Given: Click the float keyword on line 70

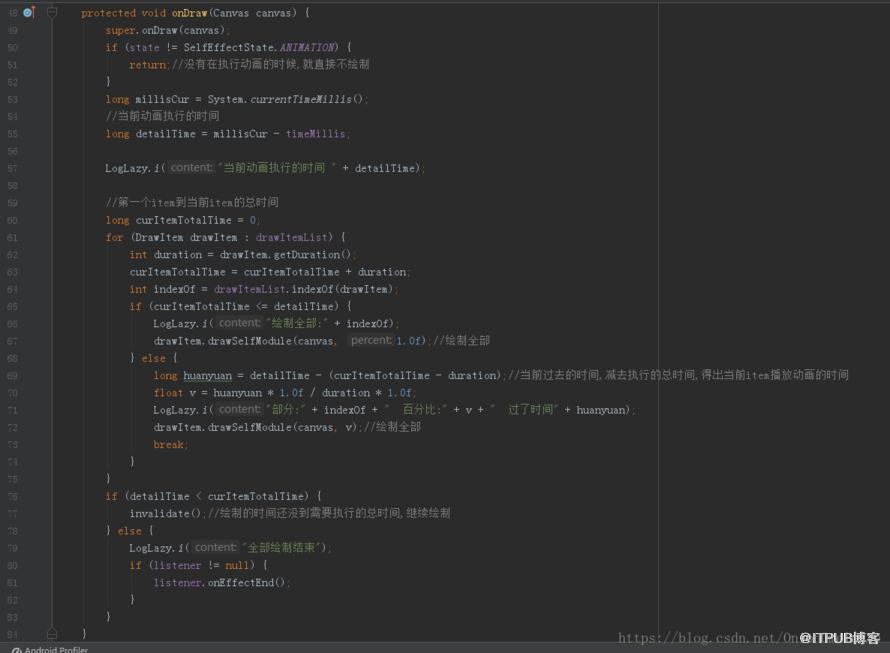Looking at the screenshot, I should click(168, 393).
